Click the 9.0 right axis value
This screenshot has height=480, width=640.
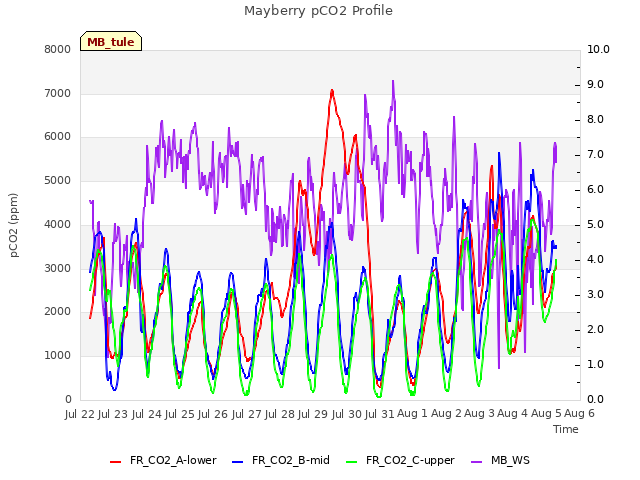point(596,84)
